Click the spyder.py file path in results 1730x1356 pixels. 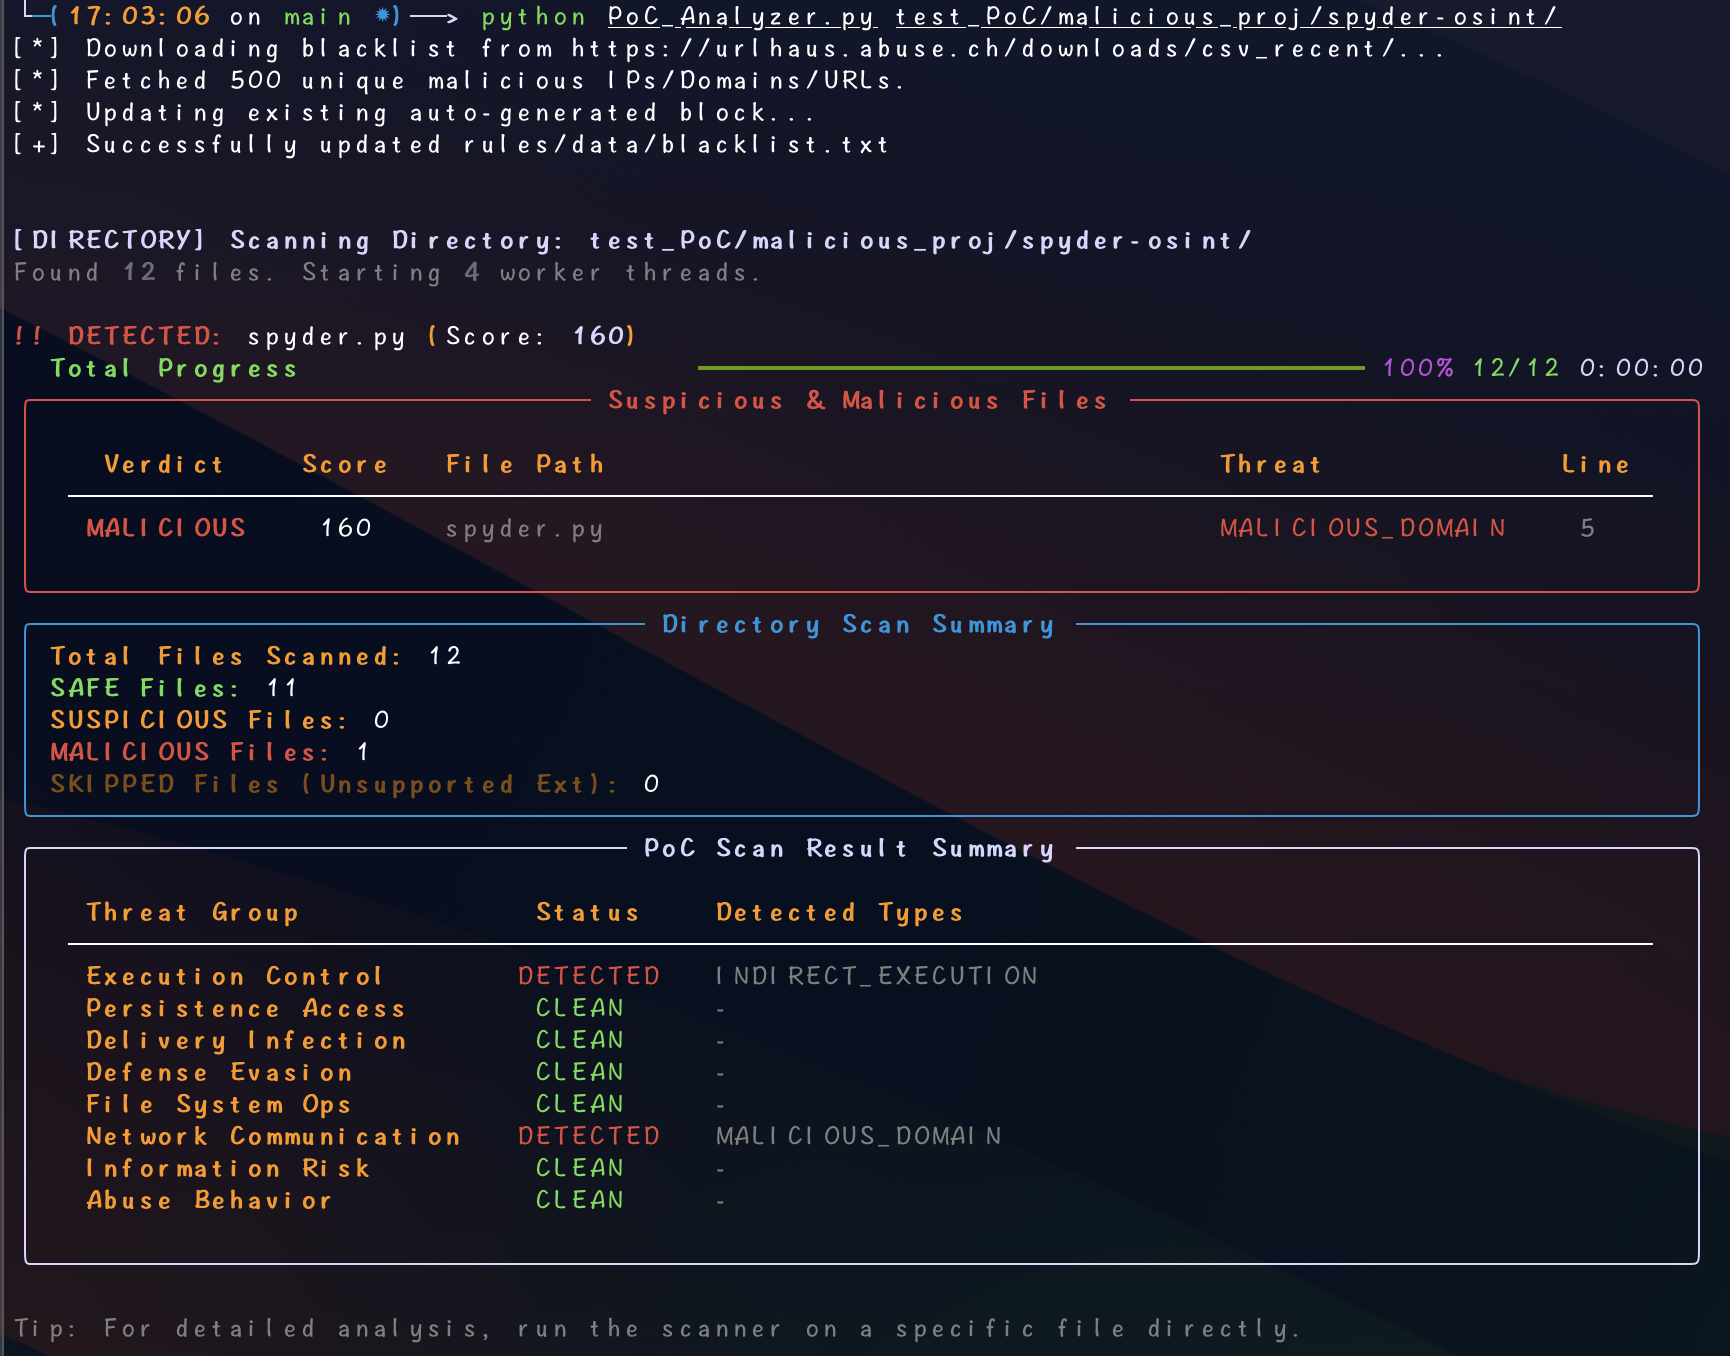coord(525,528)
